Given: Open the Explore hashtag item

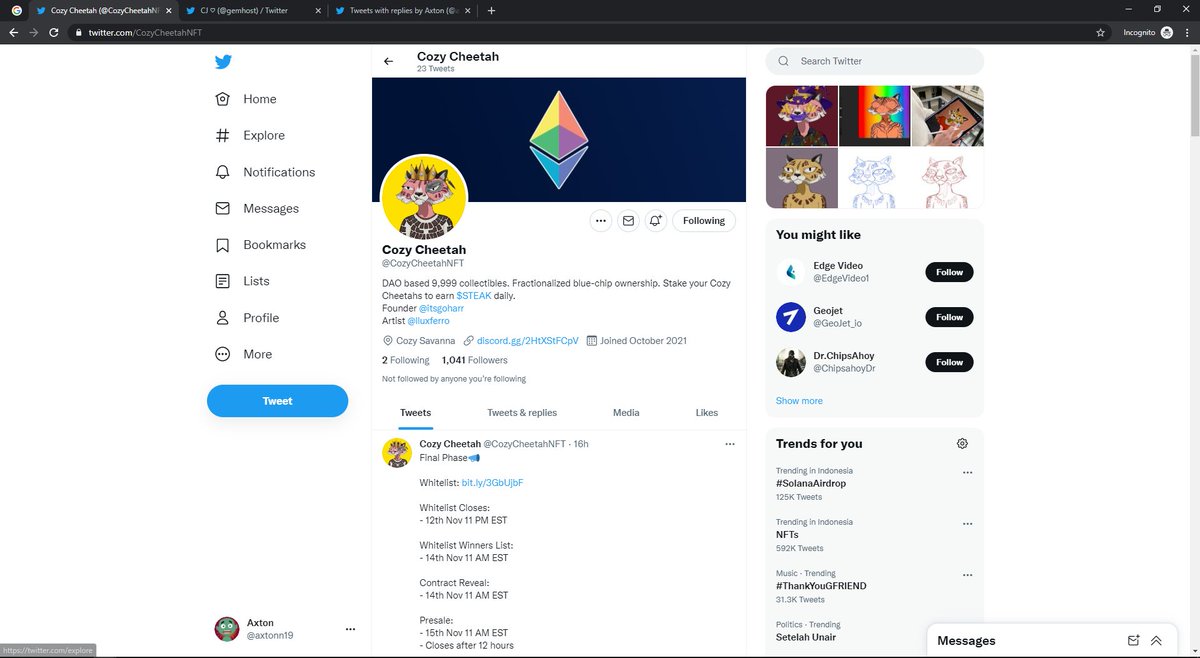Looking at the screenshot, I should [250, 135].
